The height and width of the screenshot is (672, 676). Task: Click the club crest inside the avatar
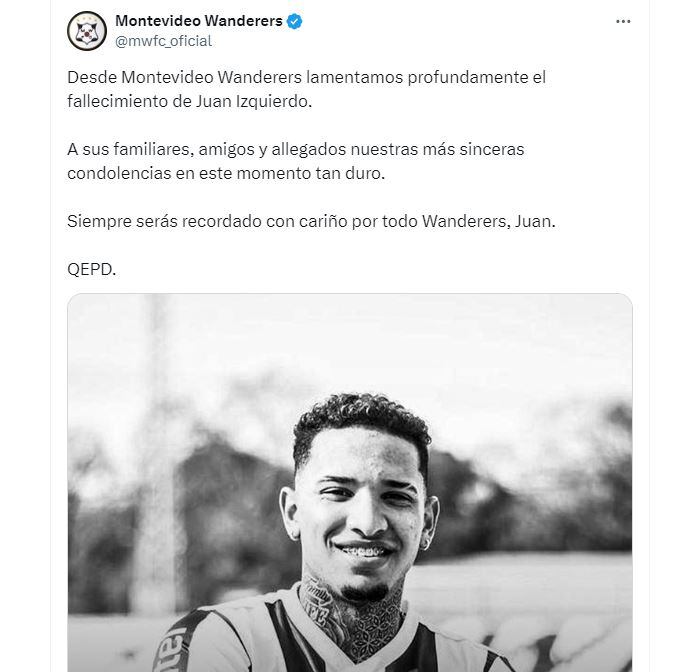tap(88, 32)
